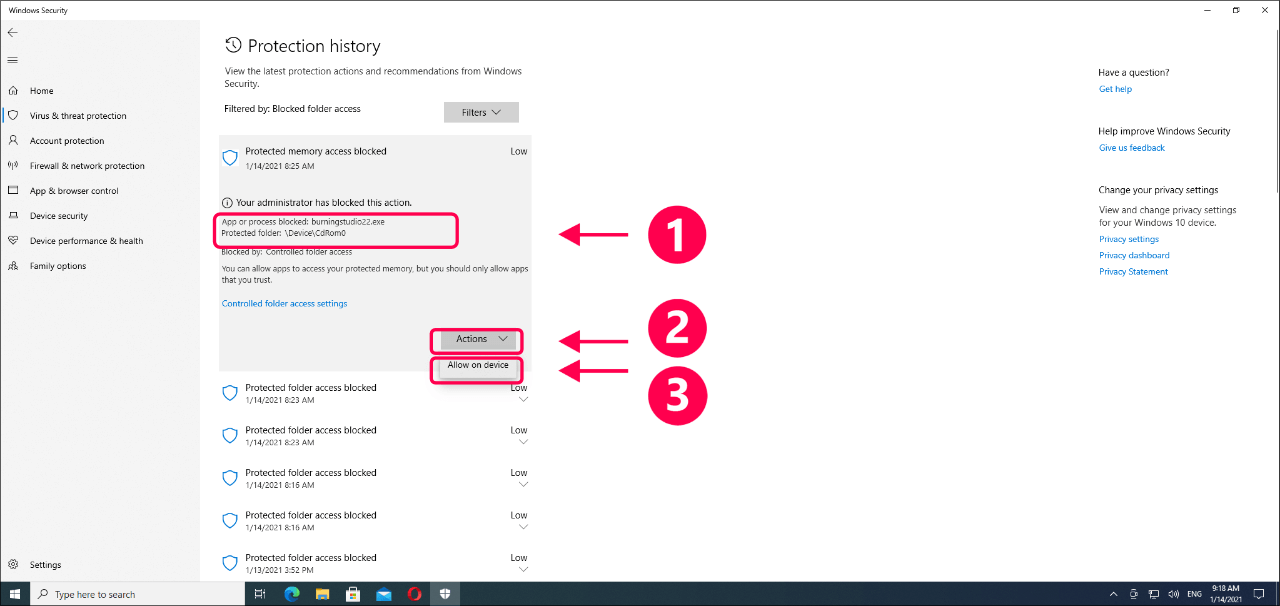1280x606 pixels.
Task: Click the taskbar search box
Action: tap(137, 594)
